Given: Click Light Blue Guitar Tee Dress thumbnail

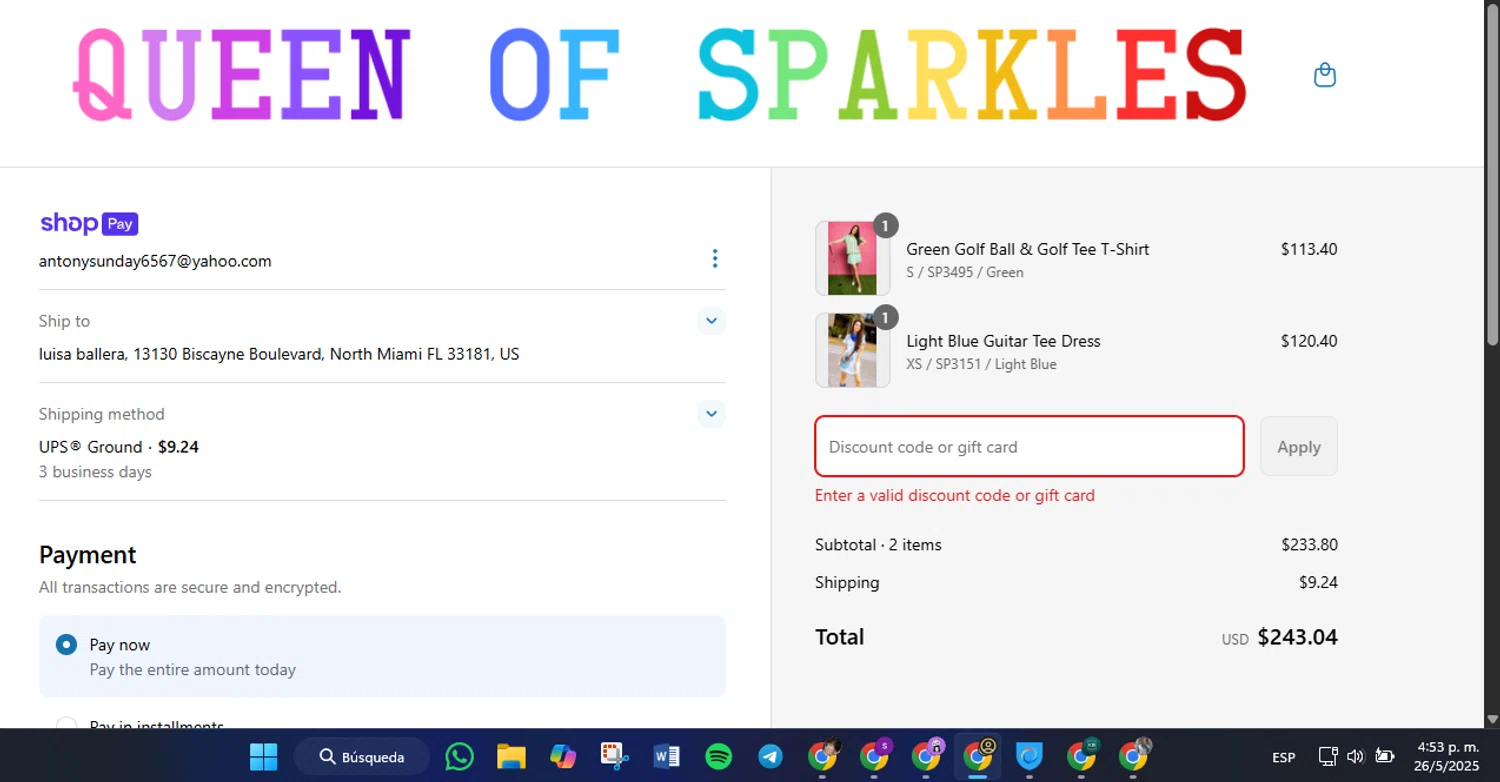Looking at the screenshot, I should click(x=852, y=350).
